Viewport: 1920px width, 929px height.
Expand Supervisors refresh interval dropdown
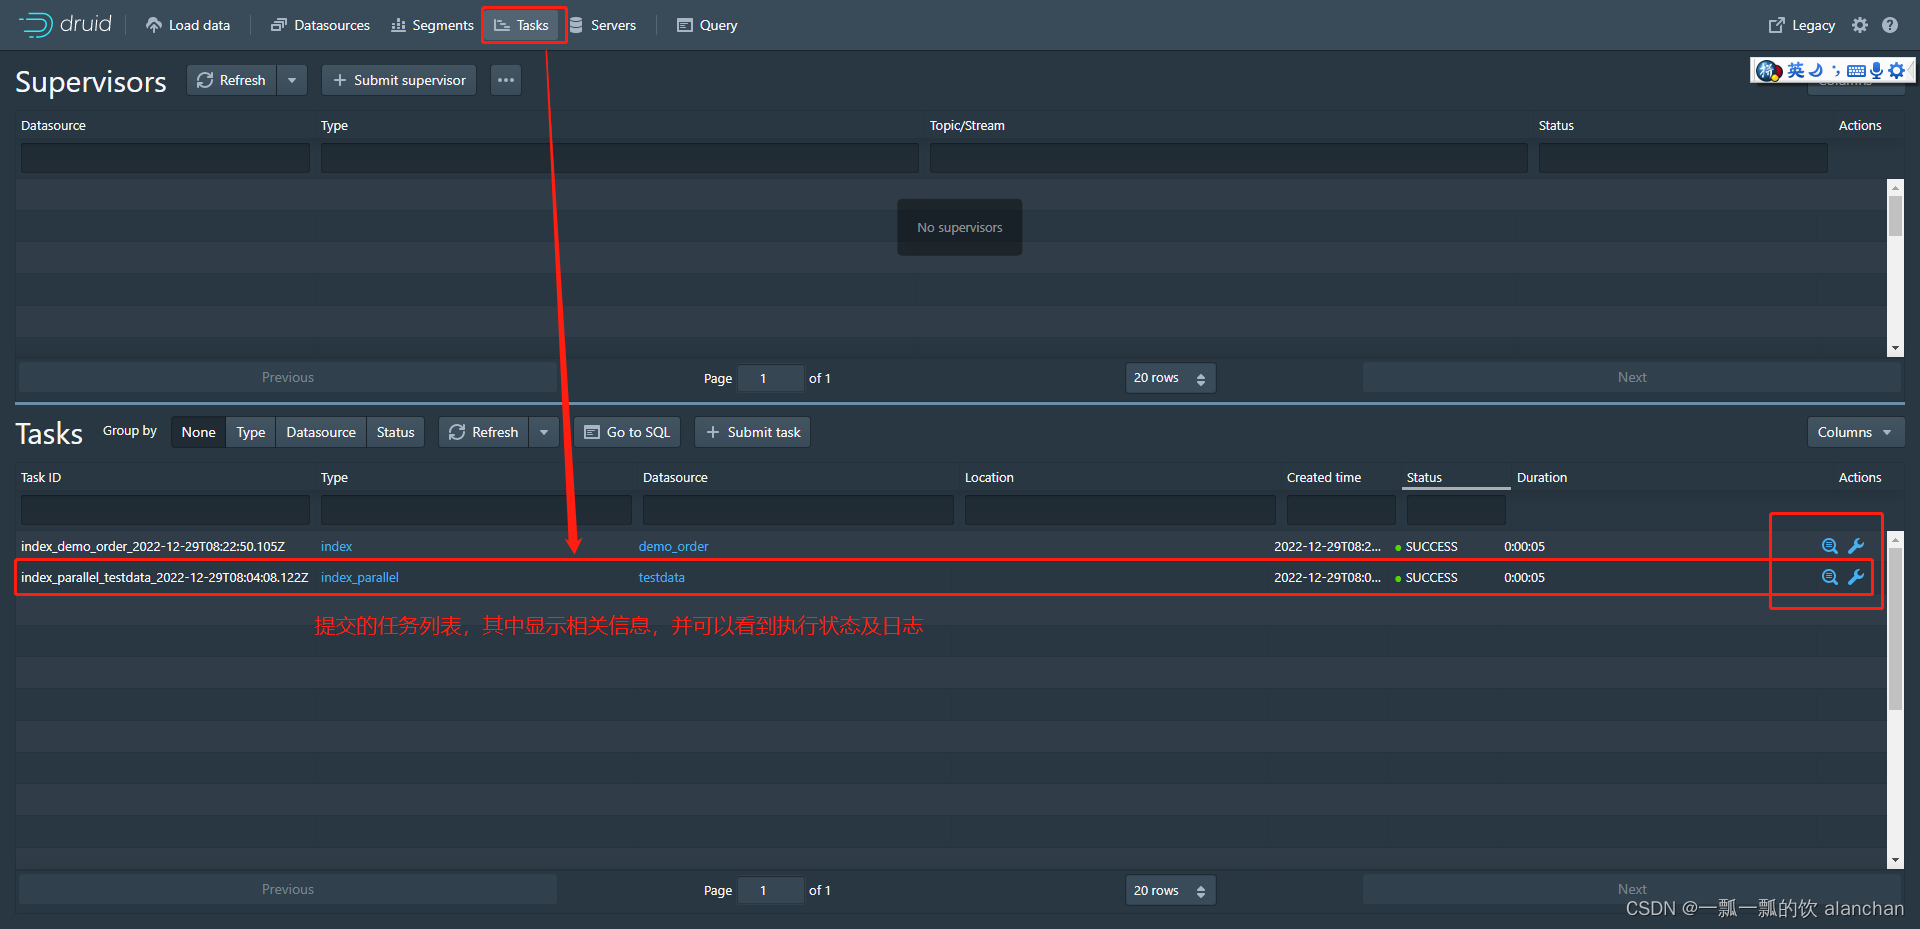pyautogui.click(x=292, y=80)
